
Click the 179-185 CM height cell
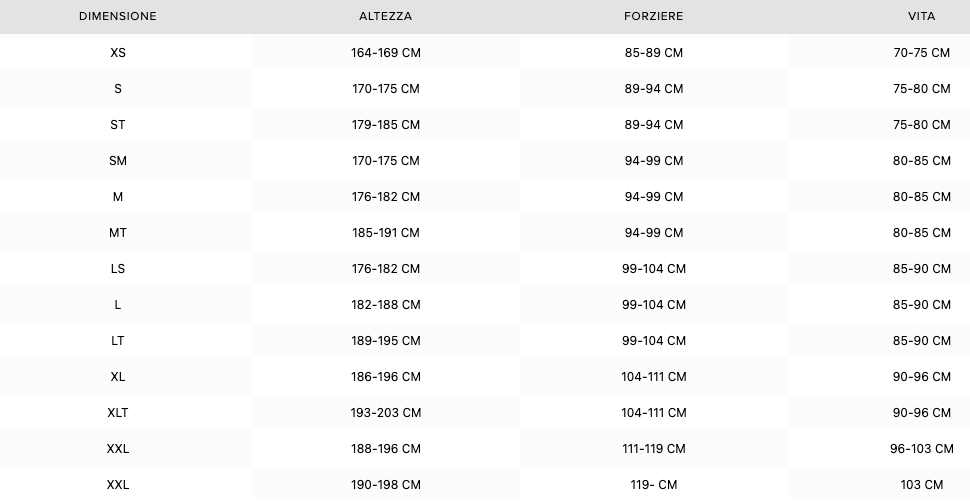pyautogui.click(x=385, y=125)
